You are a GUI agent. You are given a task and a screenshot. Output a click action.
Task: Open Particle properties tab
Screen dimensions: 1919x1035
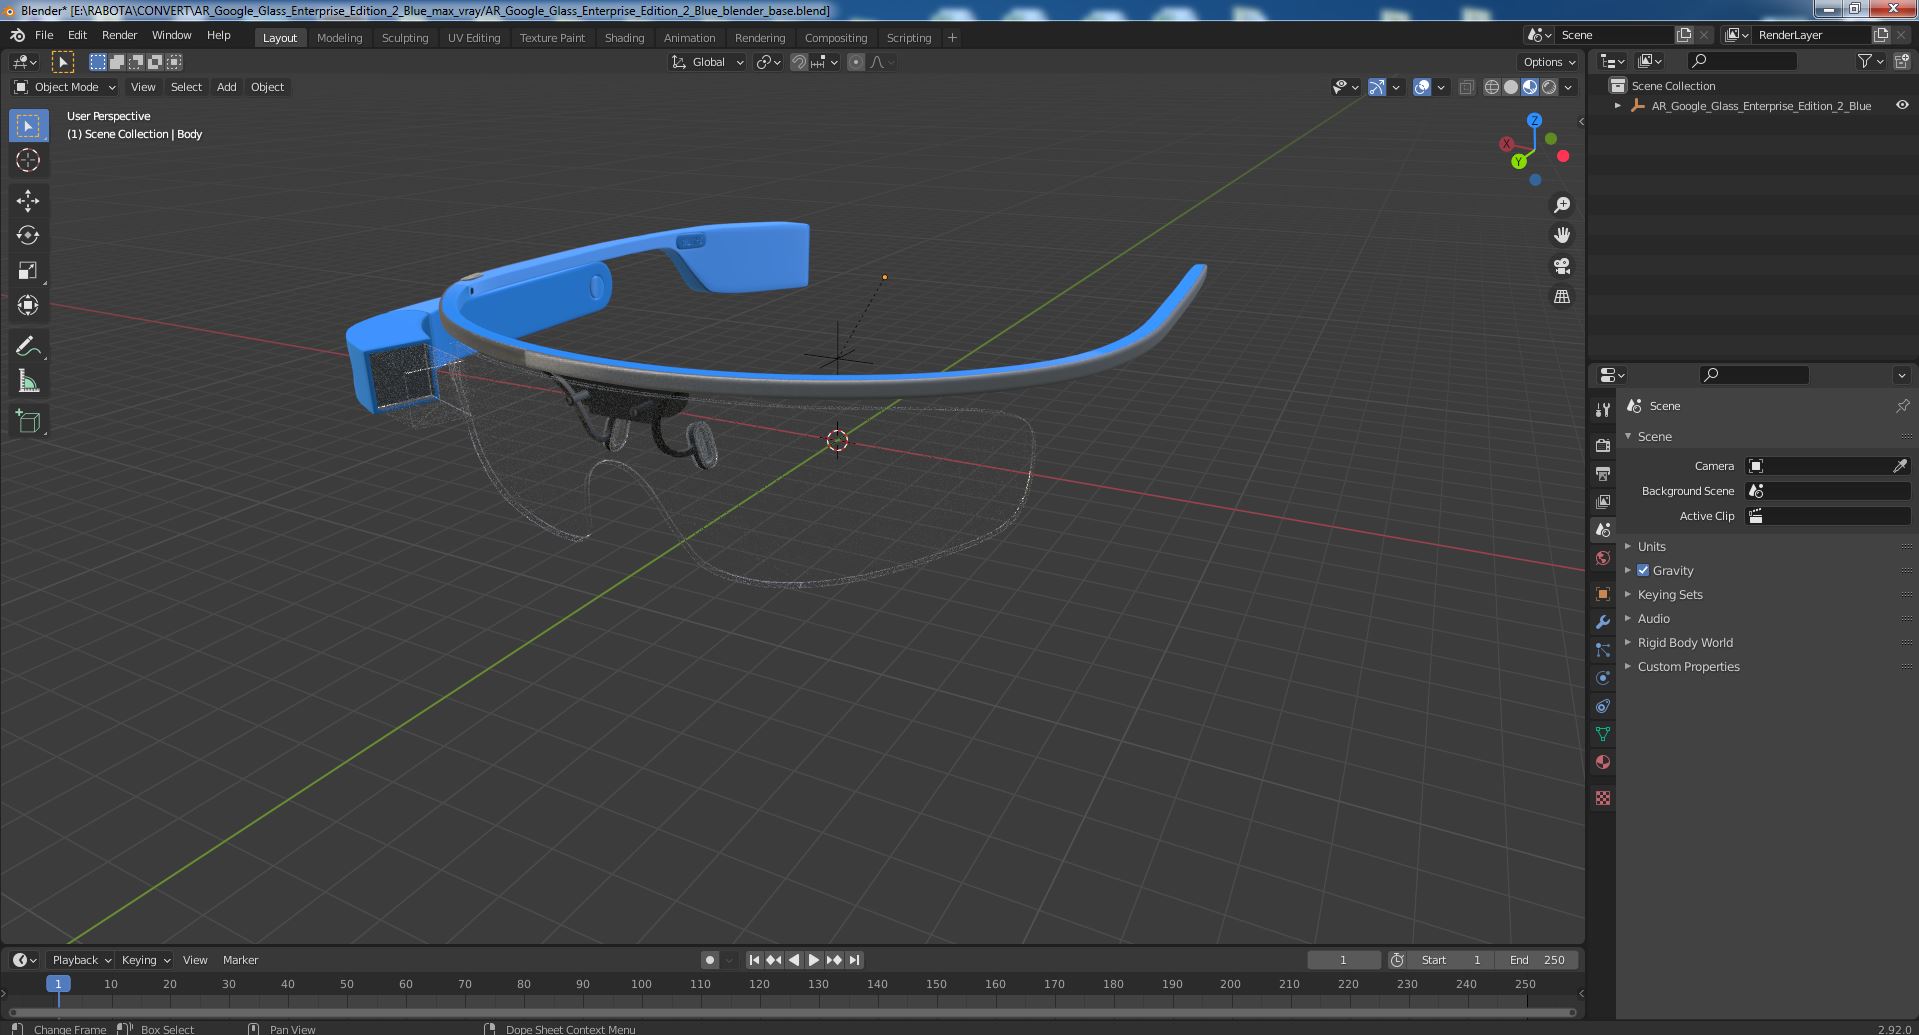click(x=1603, y=650)
